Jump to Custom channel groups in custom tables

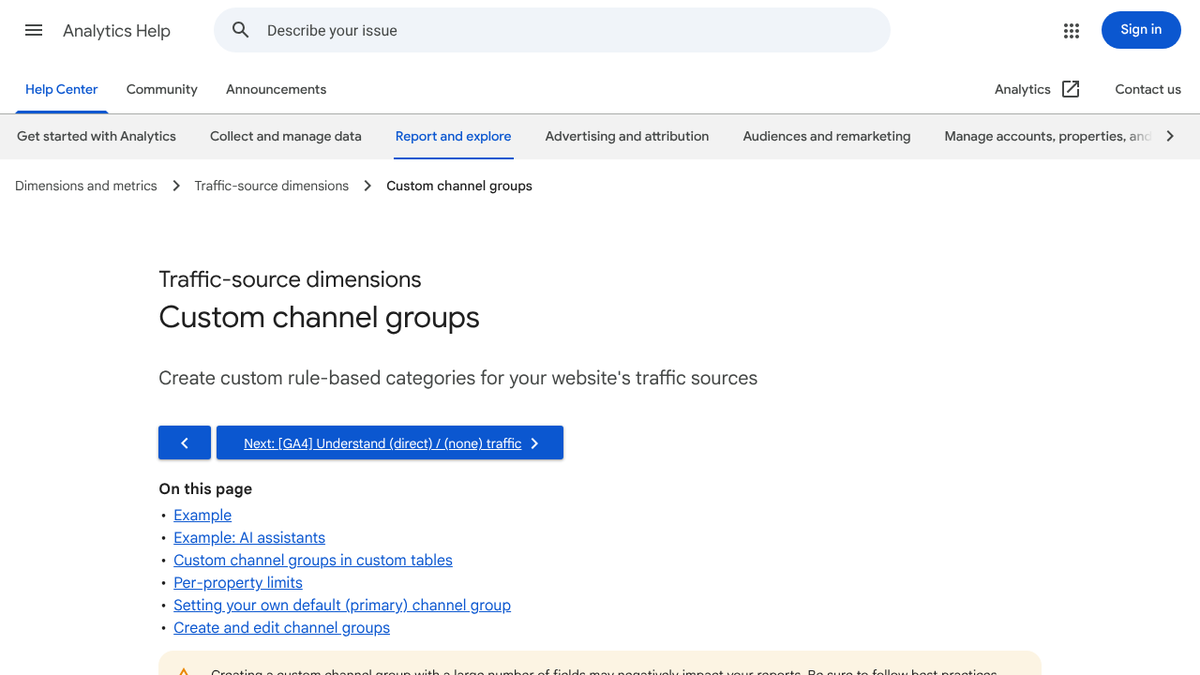tap(313, 560)
